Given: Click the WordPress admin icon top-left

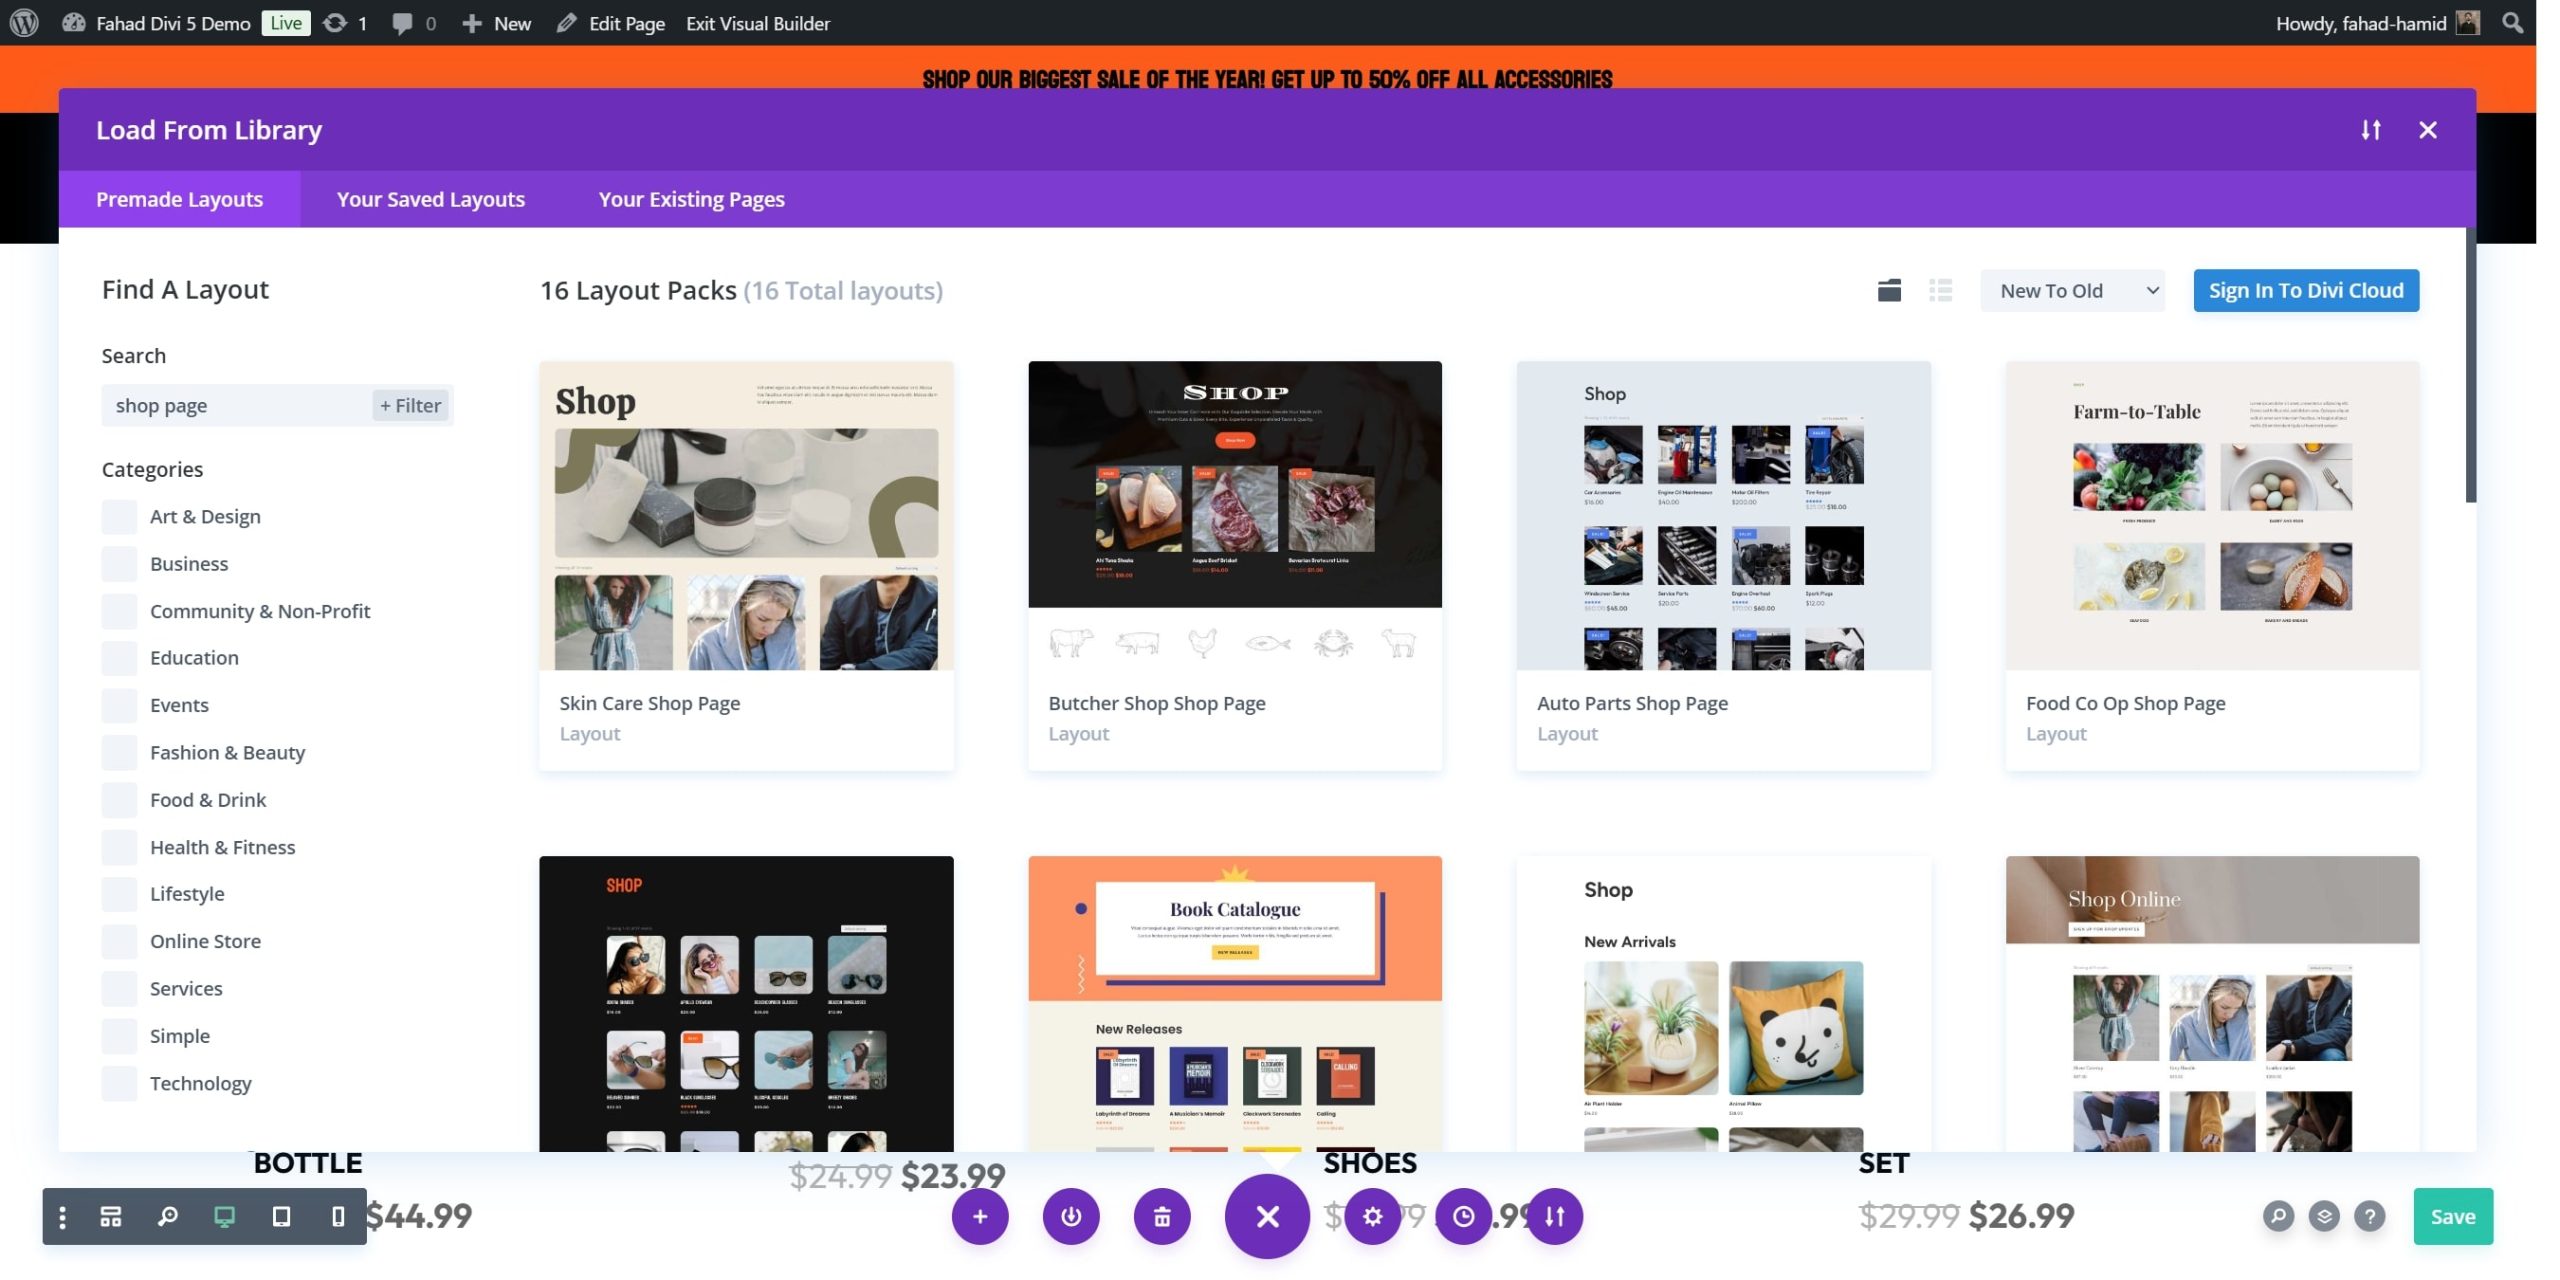Looking at the screenshot, I should 28,23.
